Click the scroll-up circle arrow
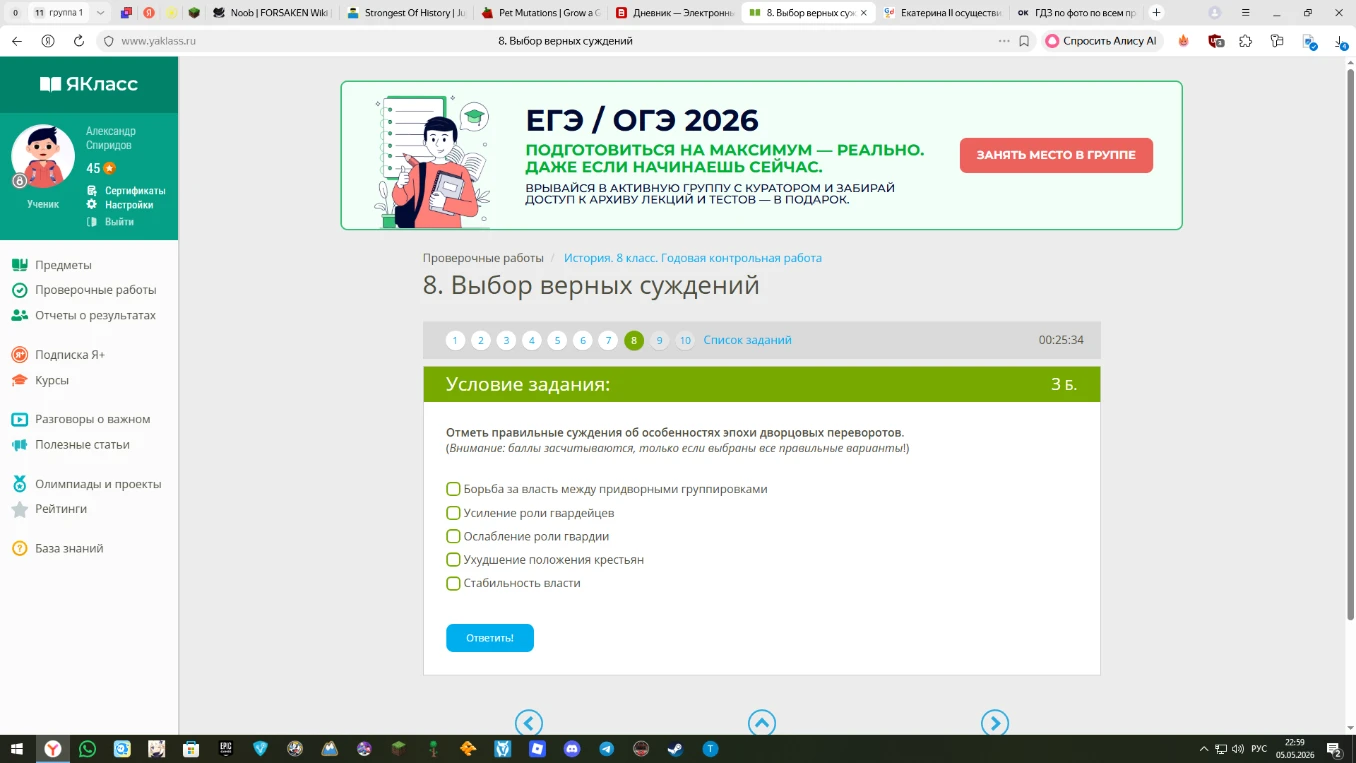The image size is (1356, 763). [x=762, y=723]
